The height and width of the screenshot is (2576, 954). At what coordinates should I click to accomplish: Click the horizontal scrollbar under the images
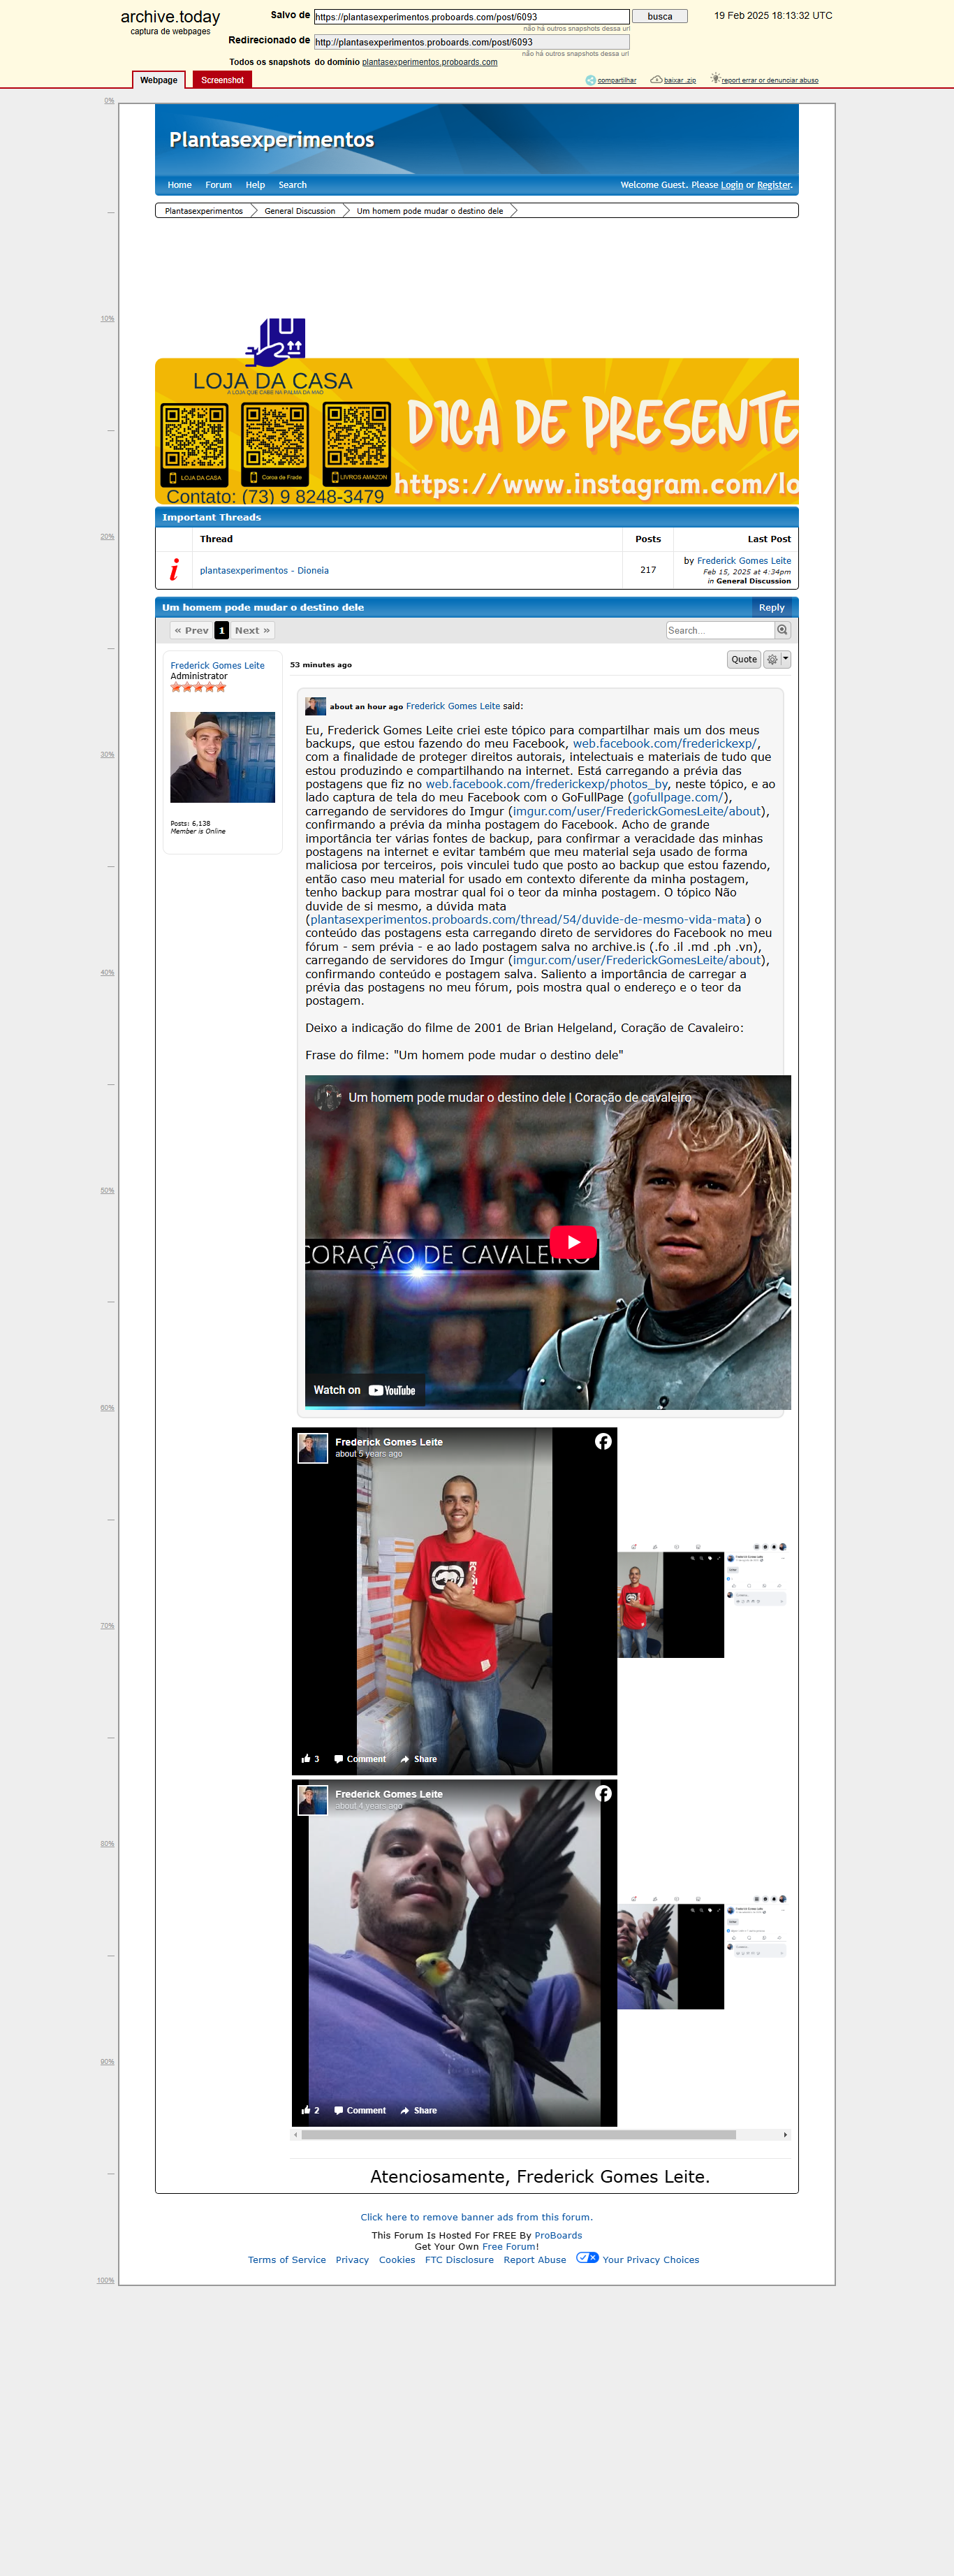tap(519, 2135)
